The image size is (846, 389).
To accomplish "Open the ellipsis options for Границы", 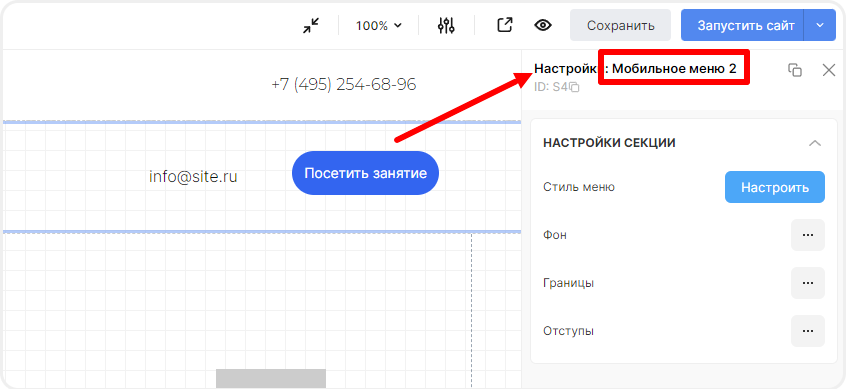I will [x=808, y=283].
